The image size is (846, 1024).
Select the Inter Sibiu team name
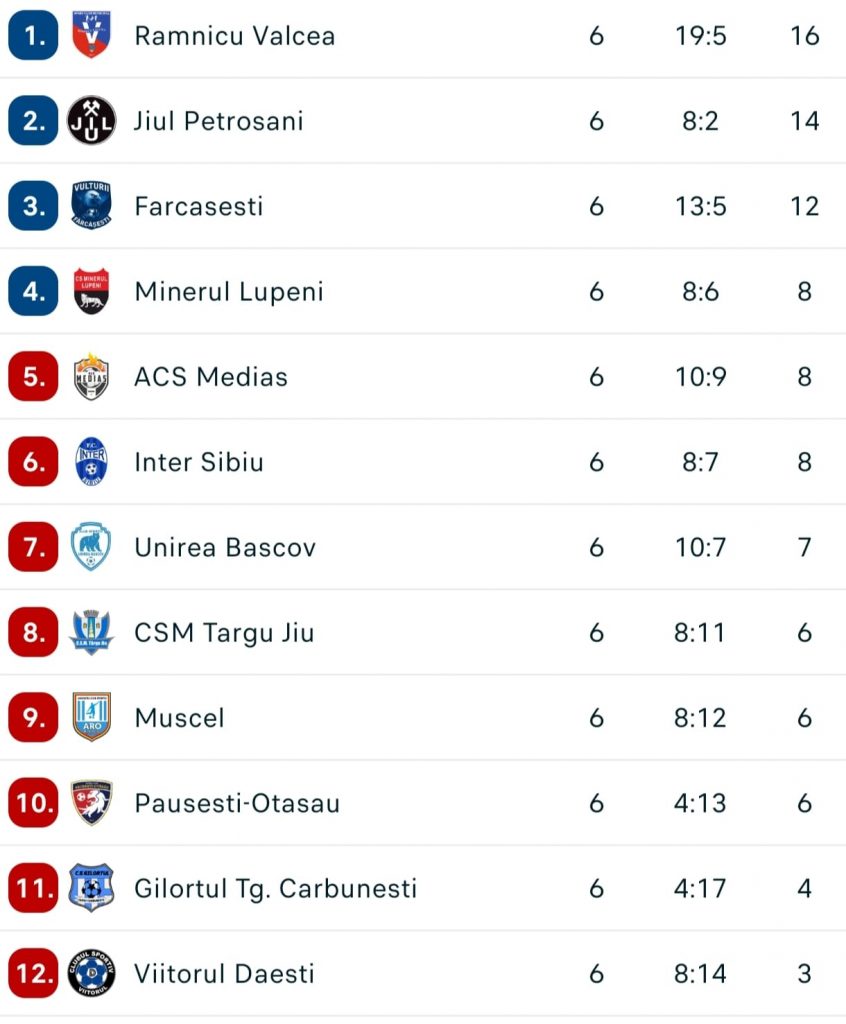[x=199, y=462]
